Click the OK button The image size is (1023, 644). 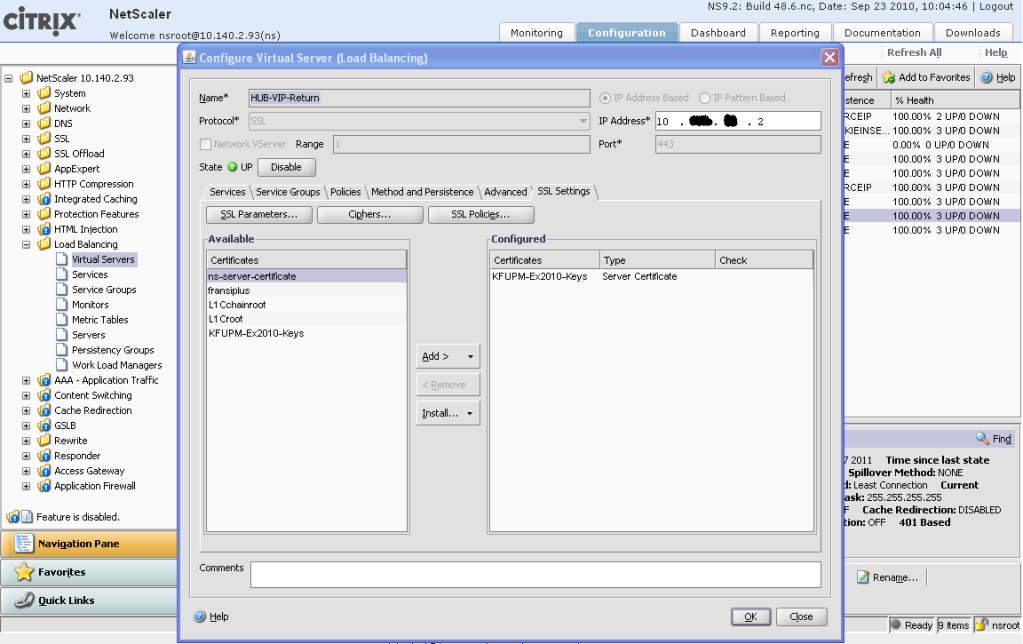[x=751, y=617]
